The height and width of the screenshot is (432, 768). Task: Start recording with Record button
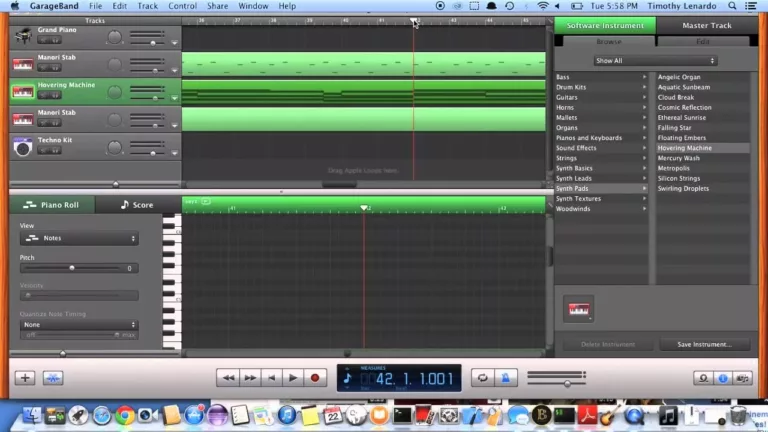pyautogui.click(x=315, y=378)
